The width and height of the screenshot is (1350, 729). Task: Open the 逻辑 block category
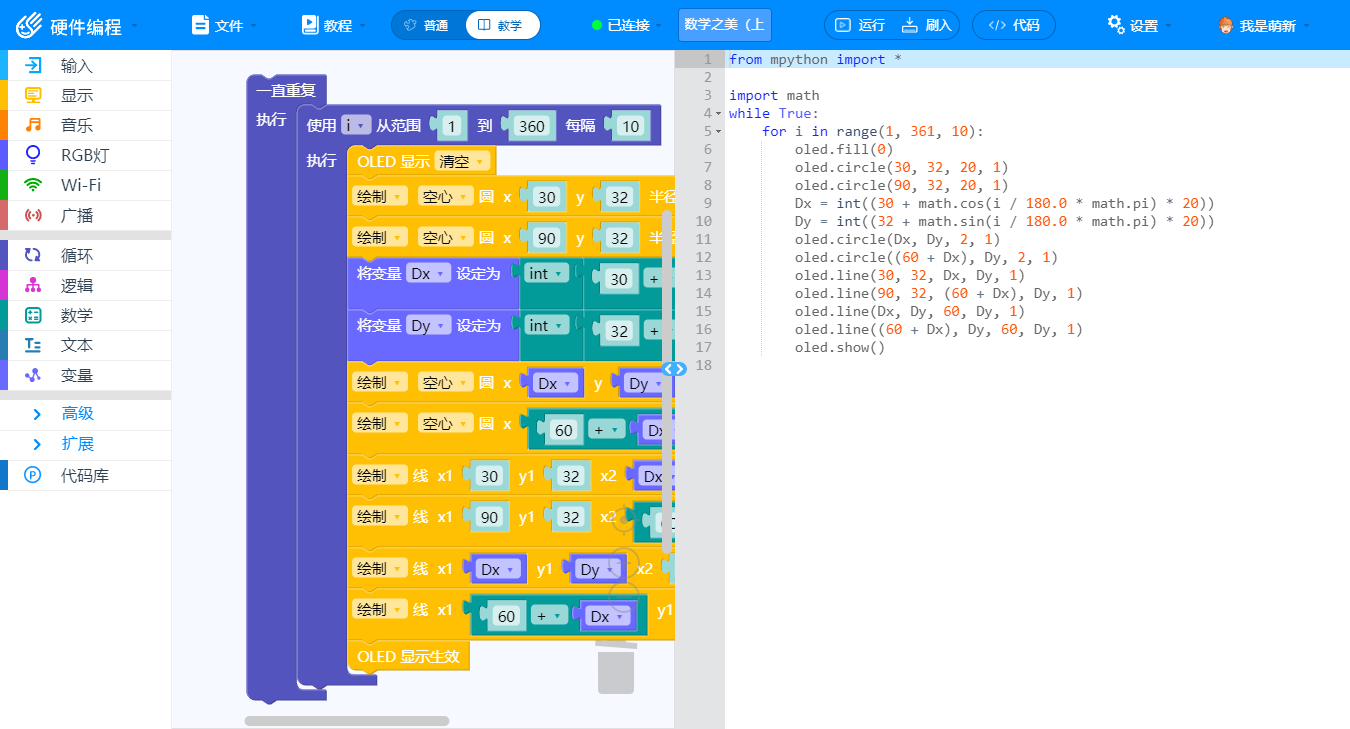coord(85,286)
